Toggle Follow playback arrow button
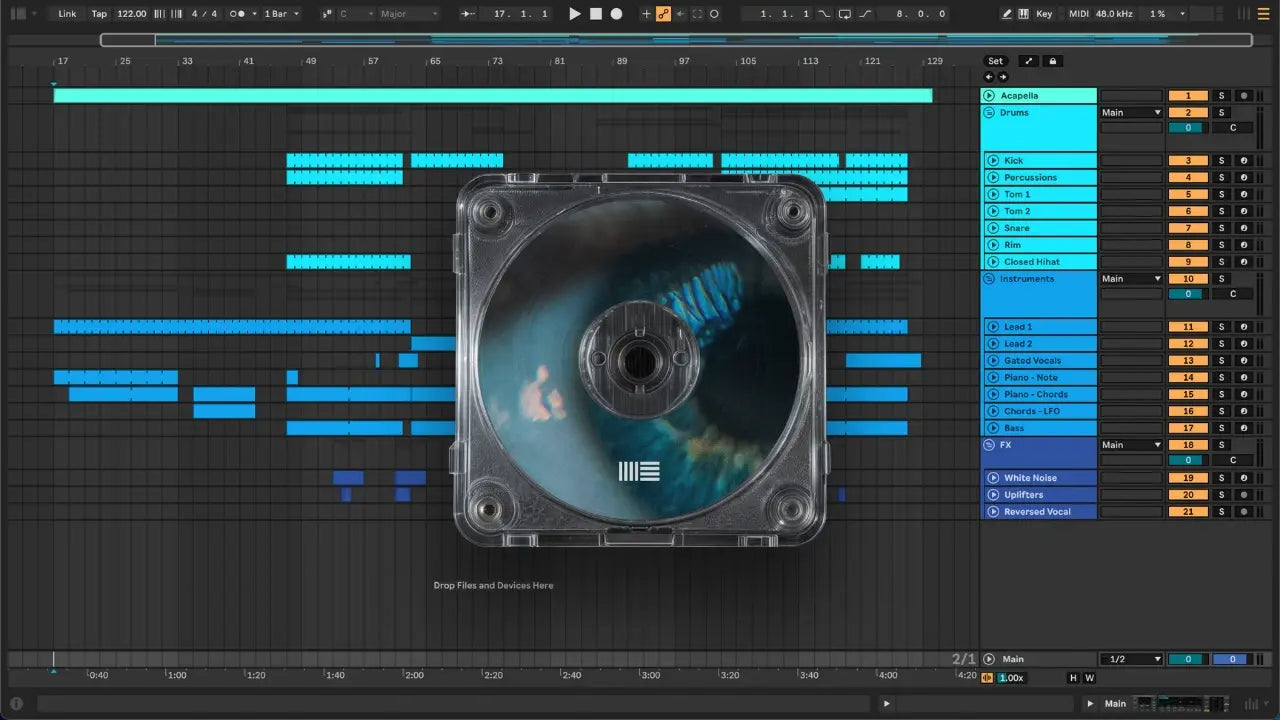This screenshot has height=720, width=1280. tap(468, 14)
